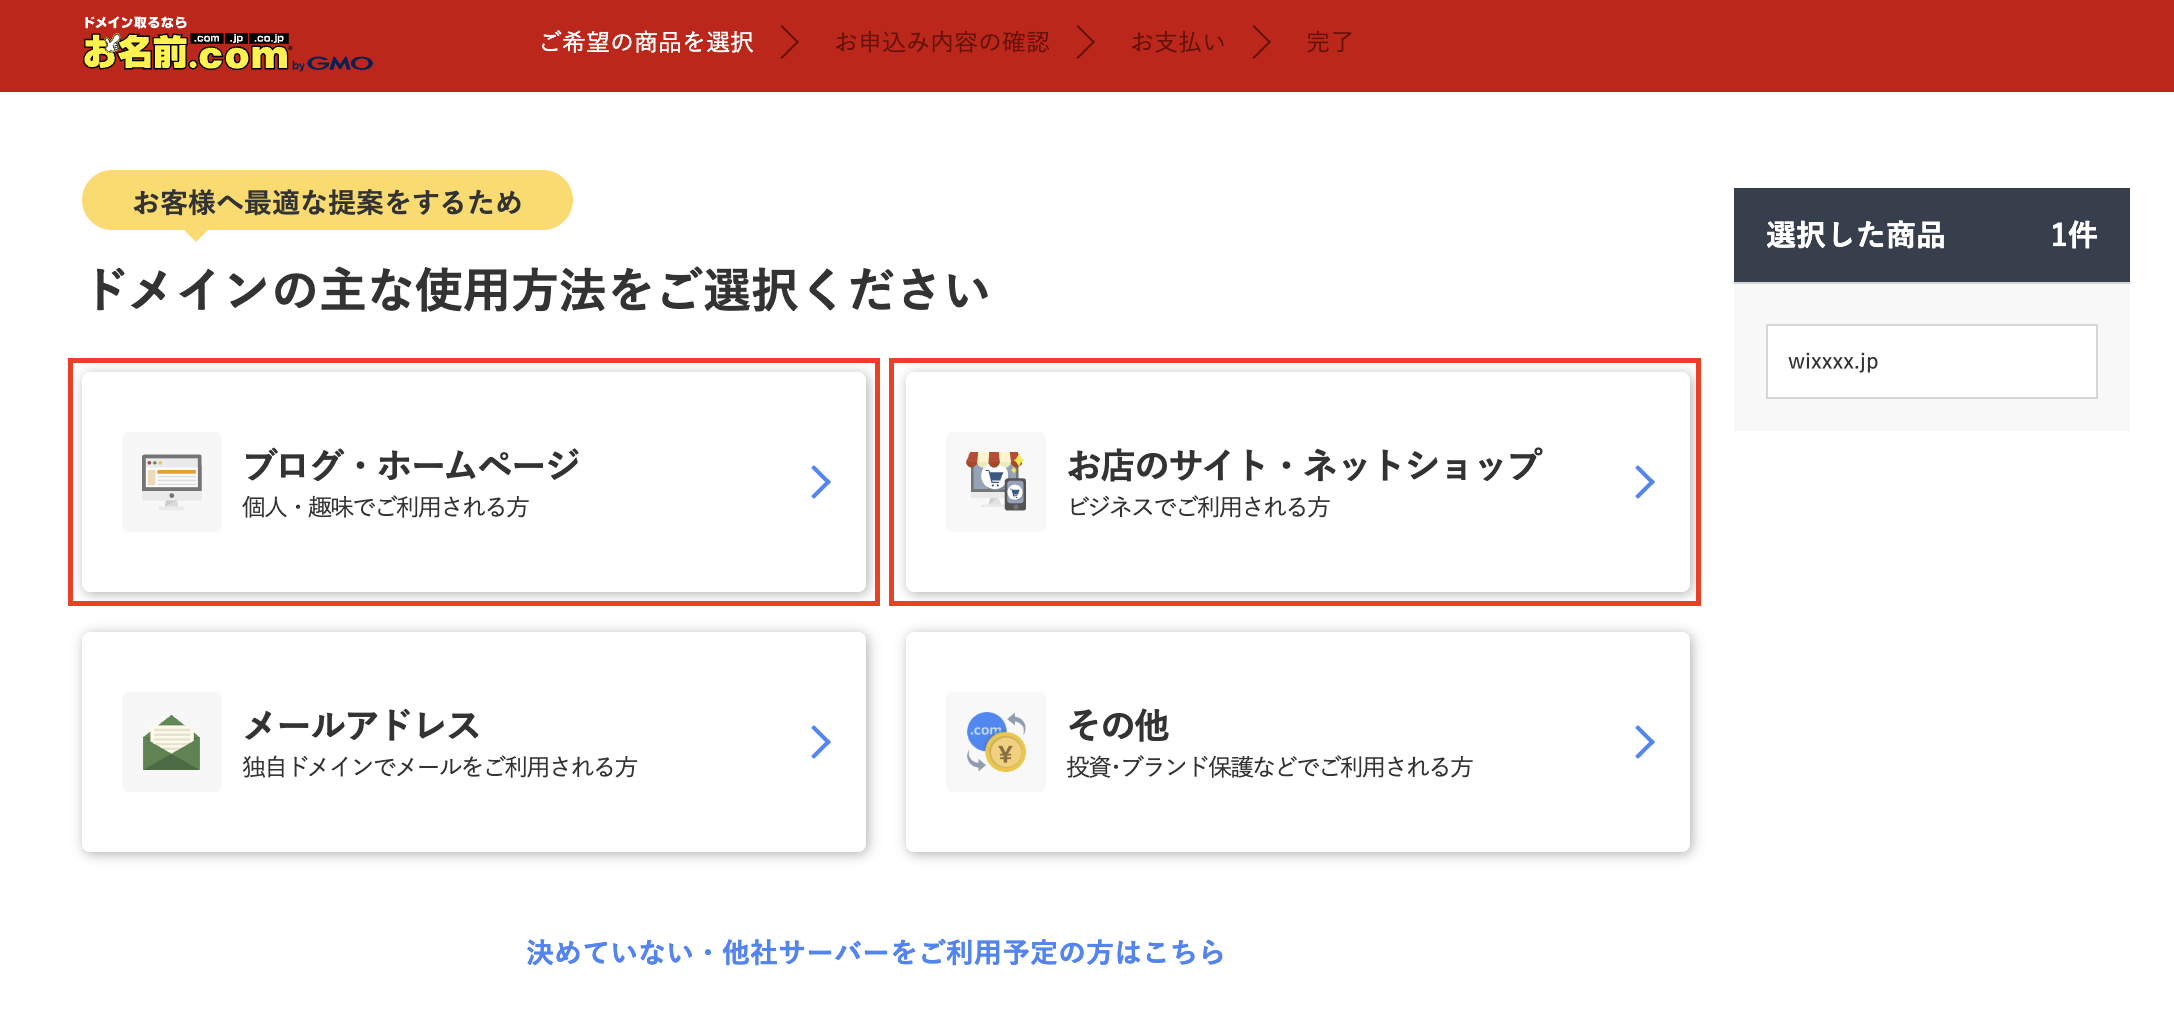The height and width of the screenshot is (1014, 2174).
Task: Click the green mail envelope icon
Action: (x=172, y=742)
